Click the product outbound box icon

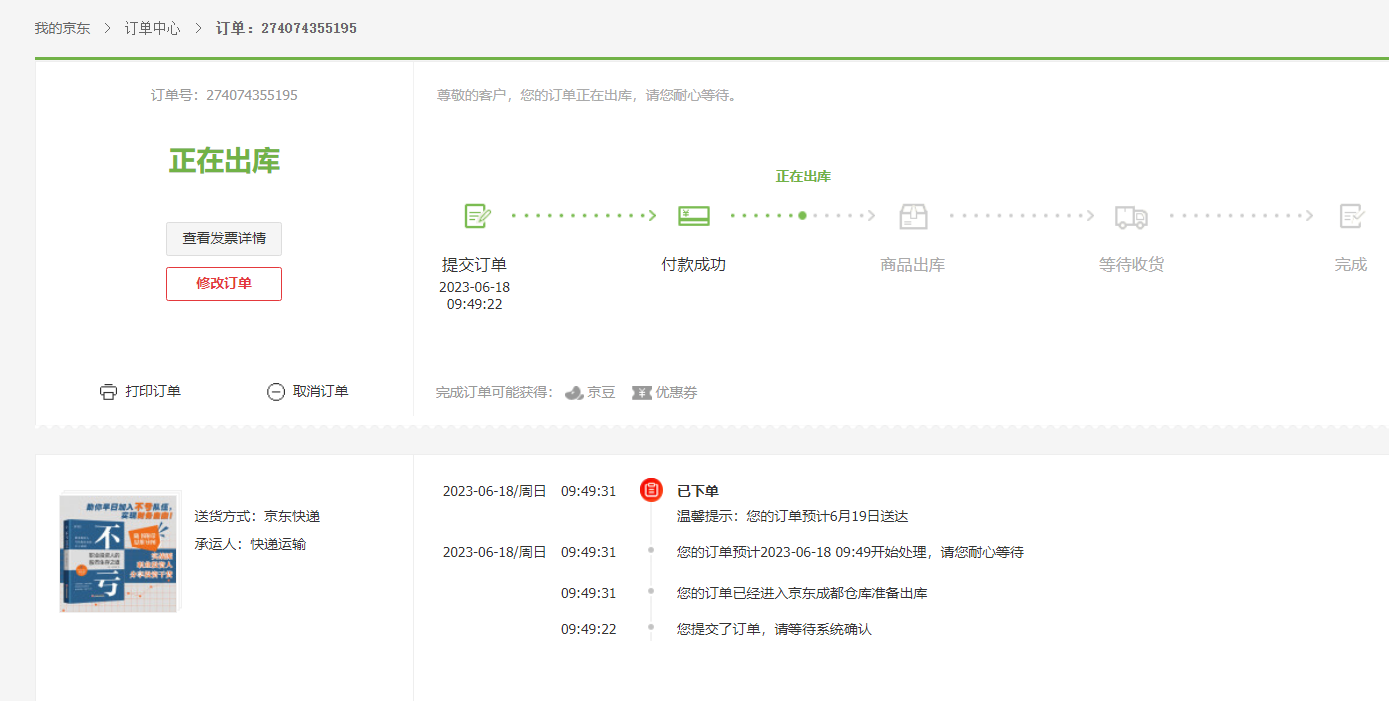pos(913,215)
